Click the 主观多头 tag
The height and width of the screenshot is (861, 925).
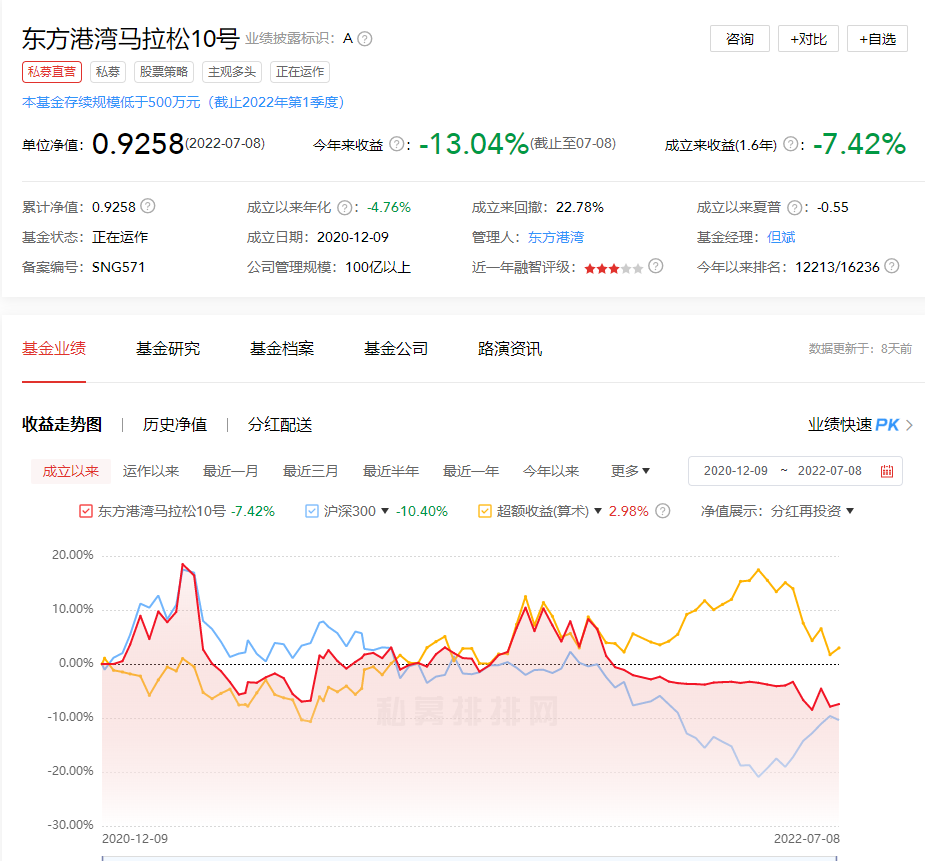[x=232, y=72]
